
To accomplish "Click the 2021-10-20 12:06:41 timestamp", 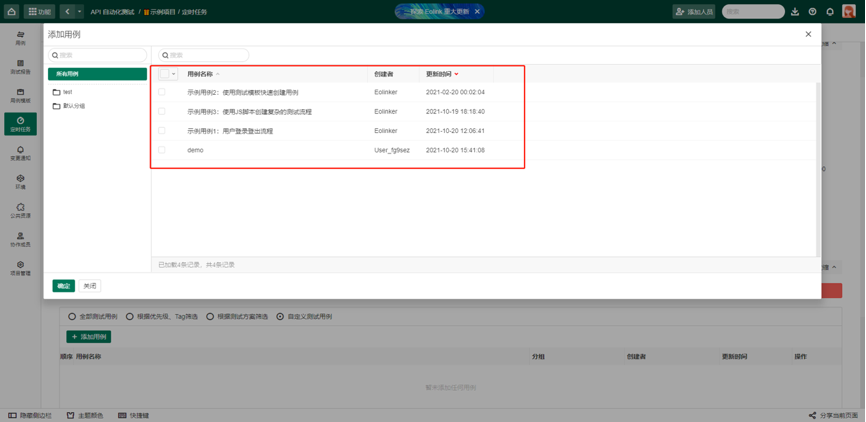I will (x=455, y=131).
